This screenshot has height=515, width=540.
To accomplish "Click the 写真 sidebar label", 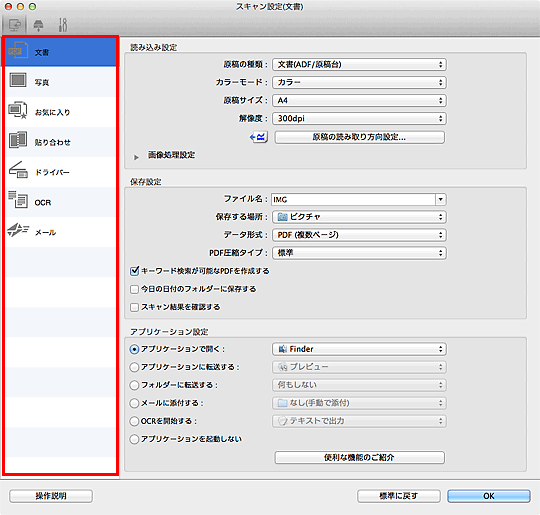I will 42,83.
